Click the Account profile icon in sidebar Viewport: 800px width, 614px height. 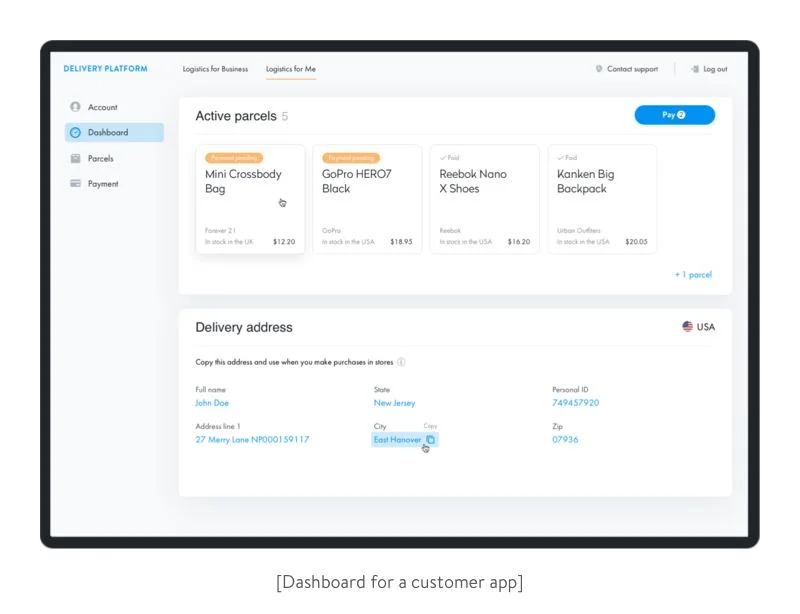75,107
